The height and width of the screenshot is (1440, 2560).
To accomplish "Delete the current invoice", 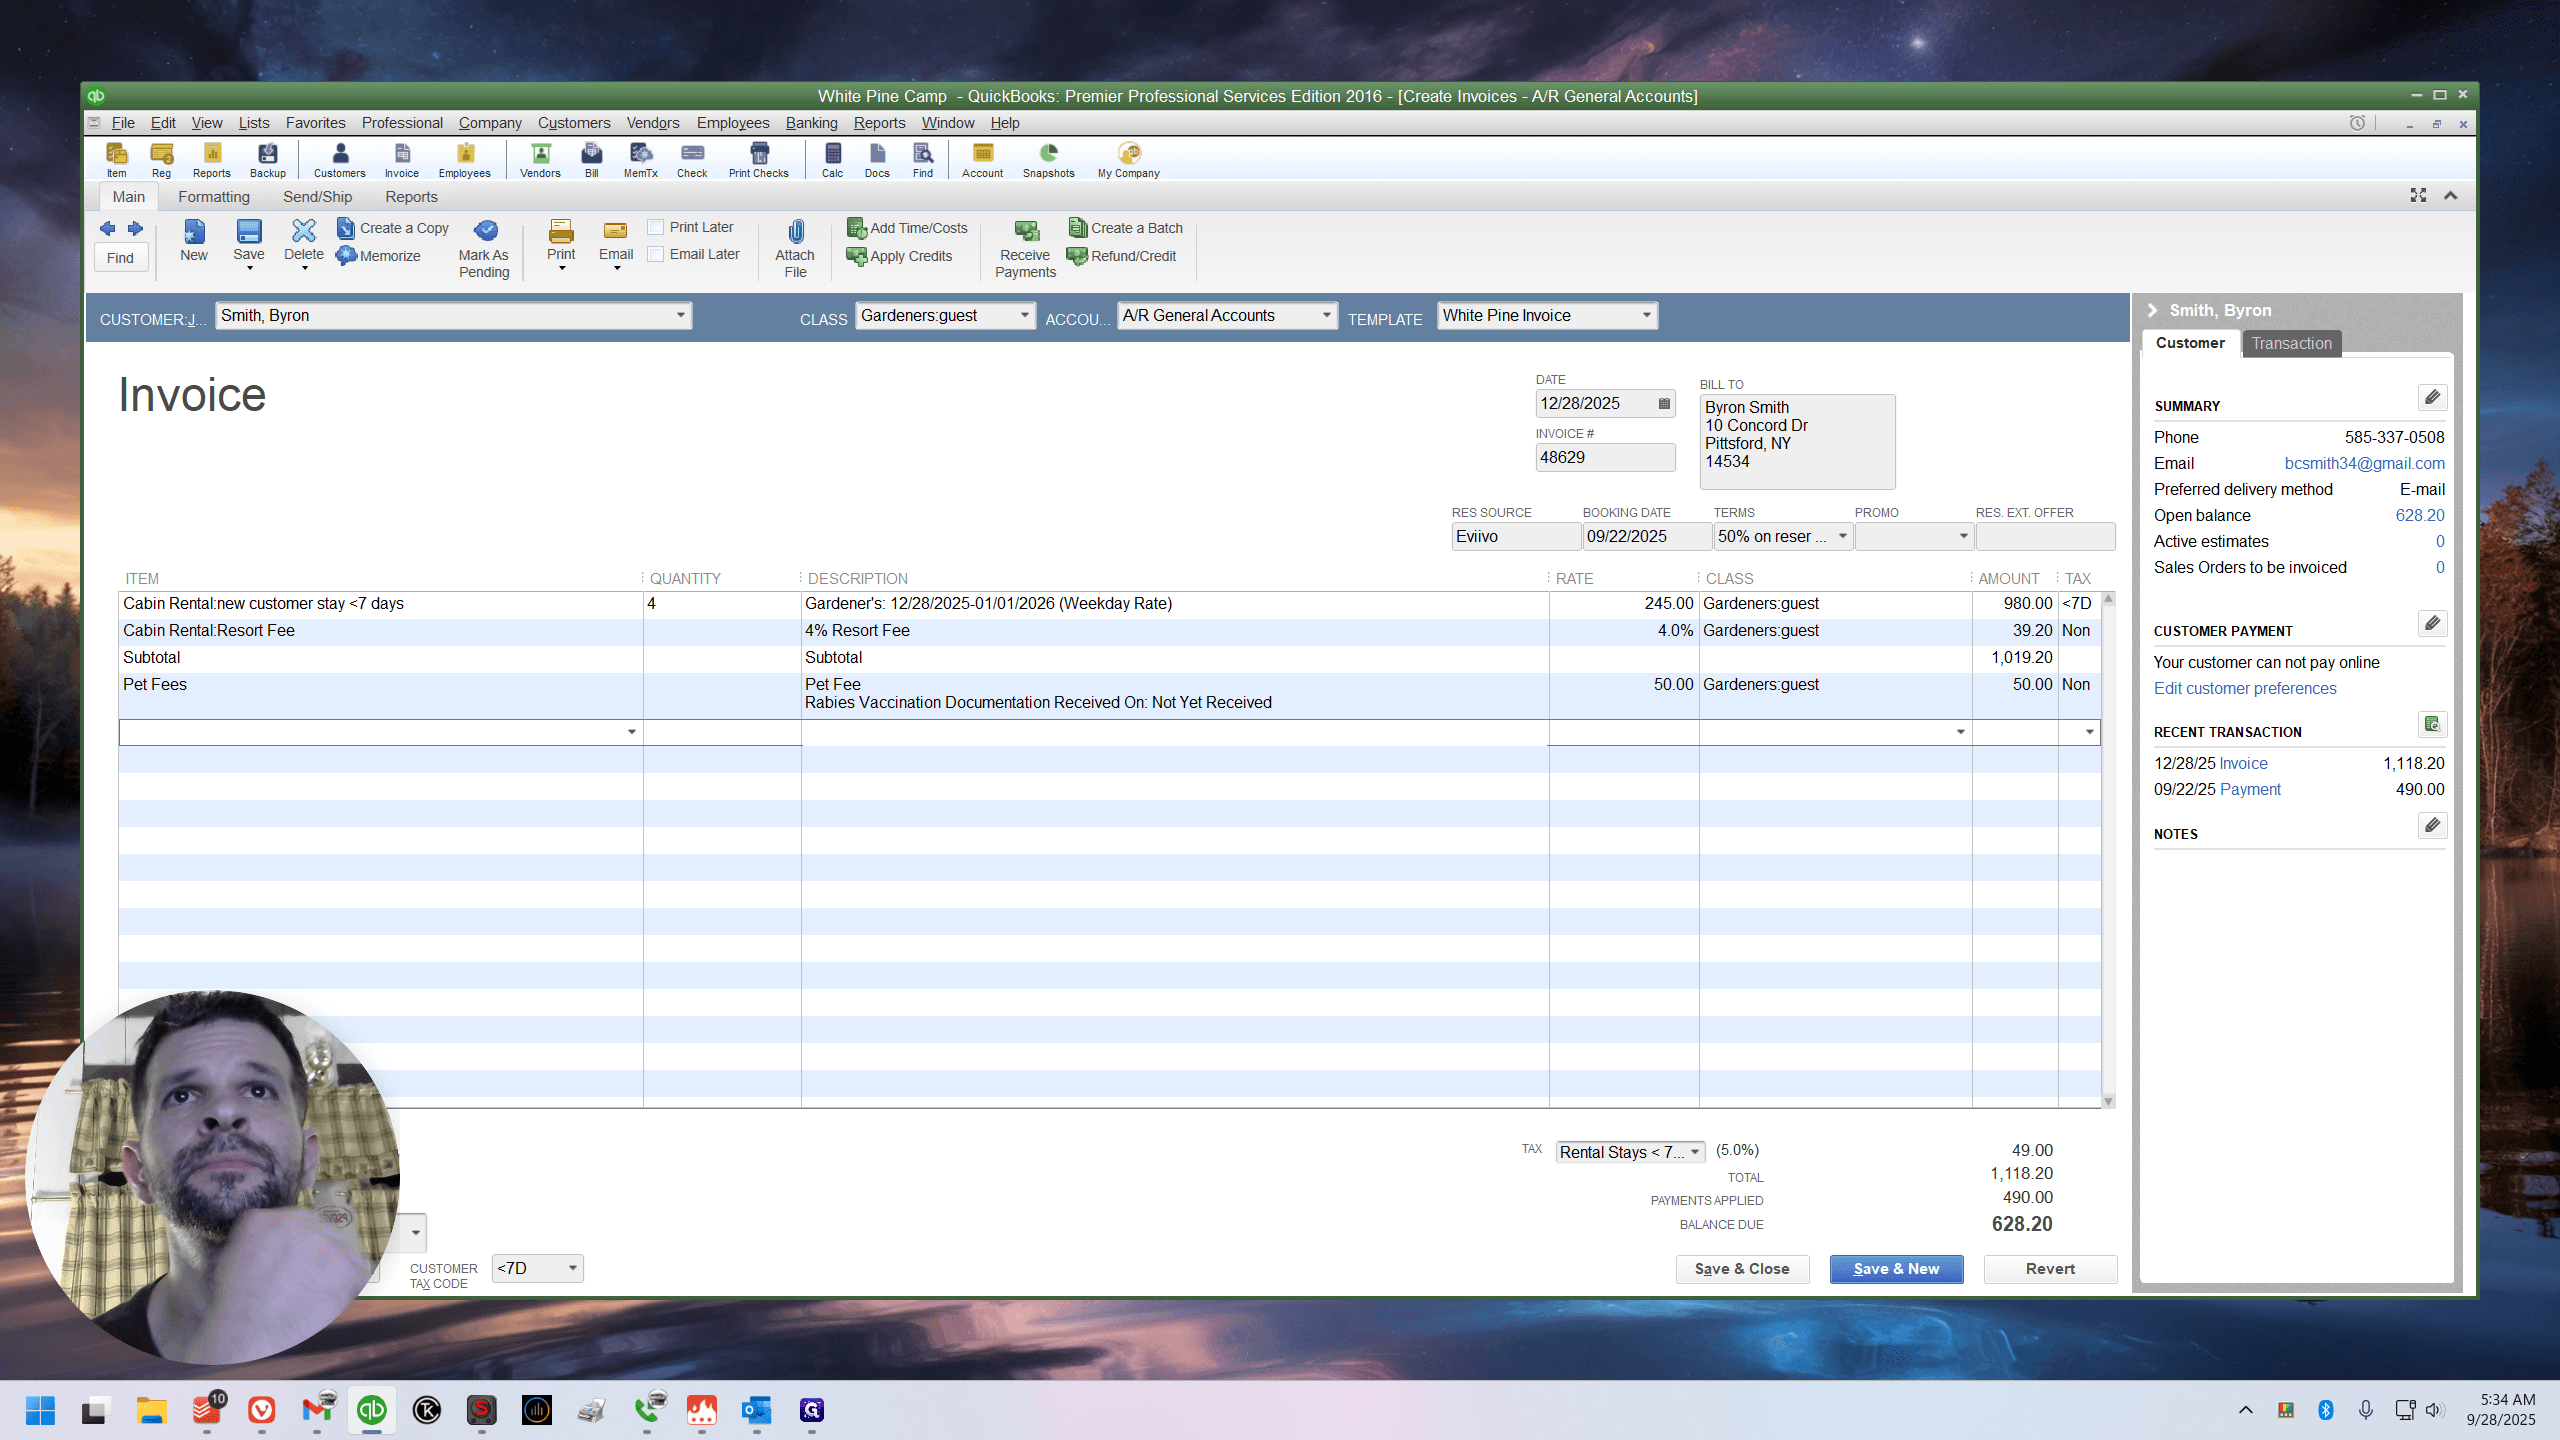I will coord(303,243).
